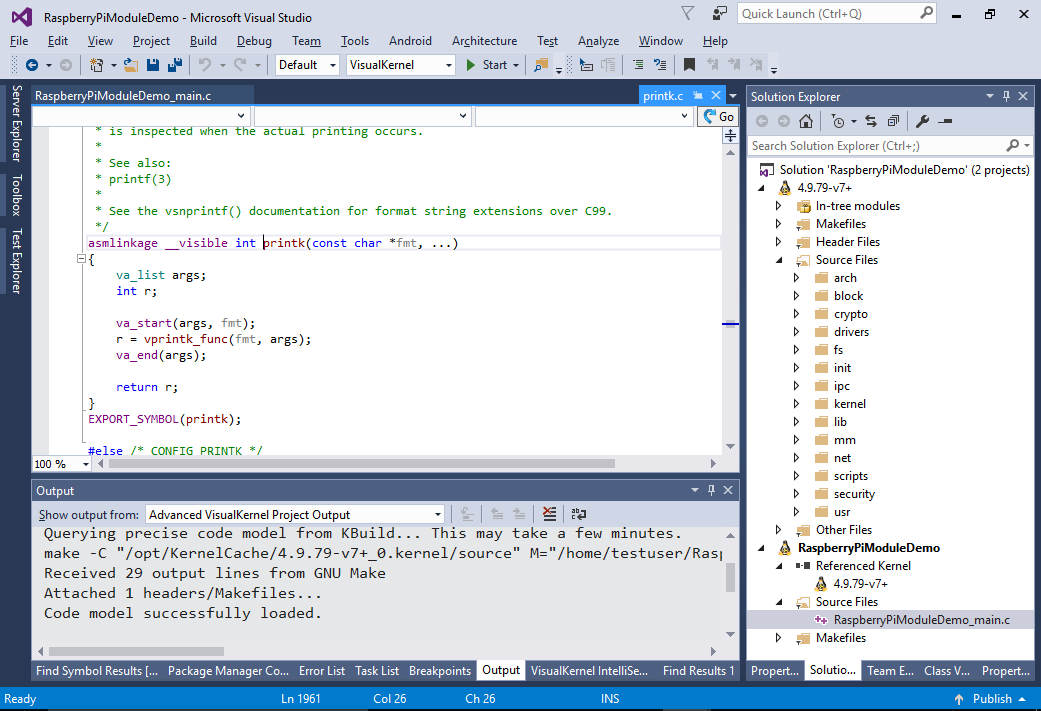Collapse the printk function outline marker
This screenshot has height=711, width=1041.
[x=81, y=259]
